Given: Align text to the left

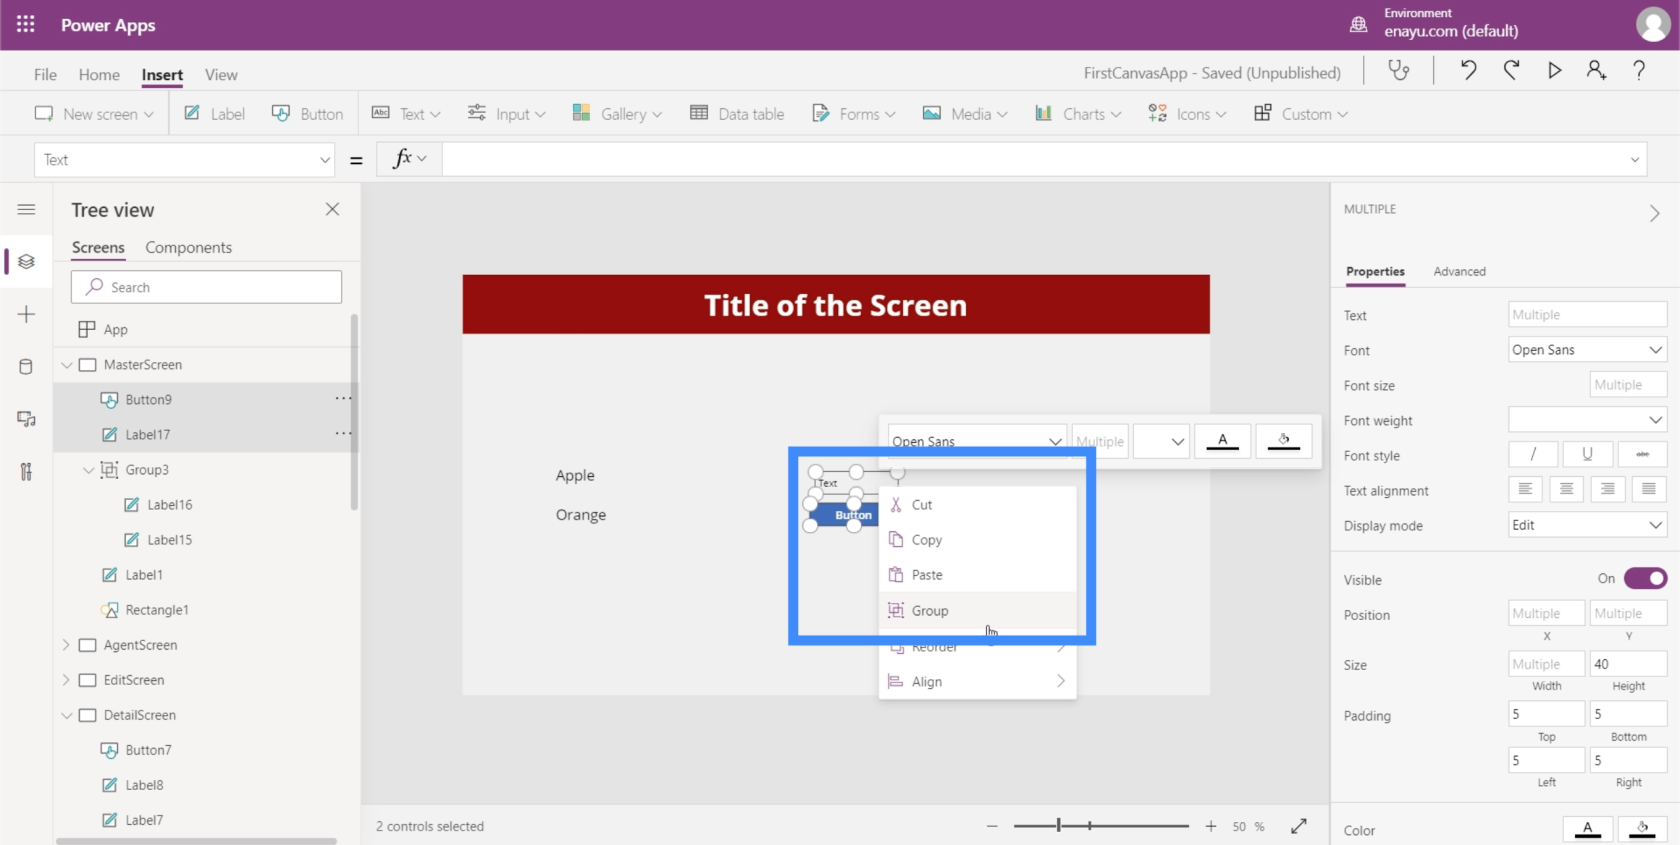Looking at the screenshot, I should 1525,489.
